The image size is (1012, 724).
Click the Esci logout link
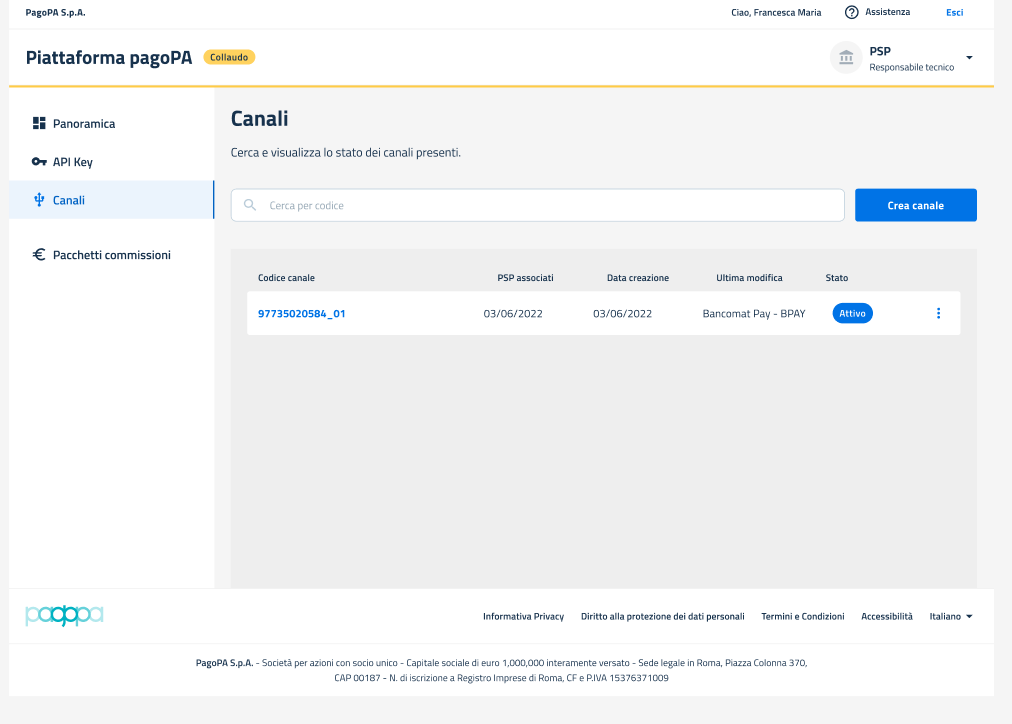[x=954, y=12]
